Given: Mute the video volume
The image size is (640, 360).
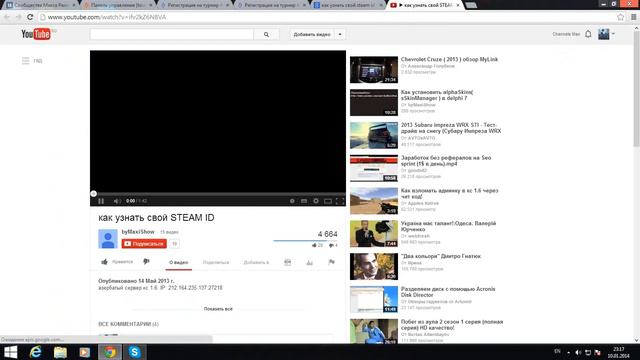Looking at the screenshot, I should [x=117, y=201].
